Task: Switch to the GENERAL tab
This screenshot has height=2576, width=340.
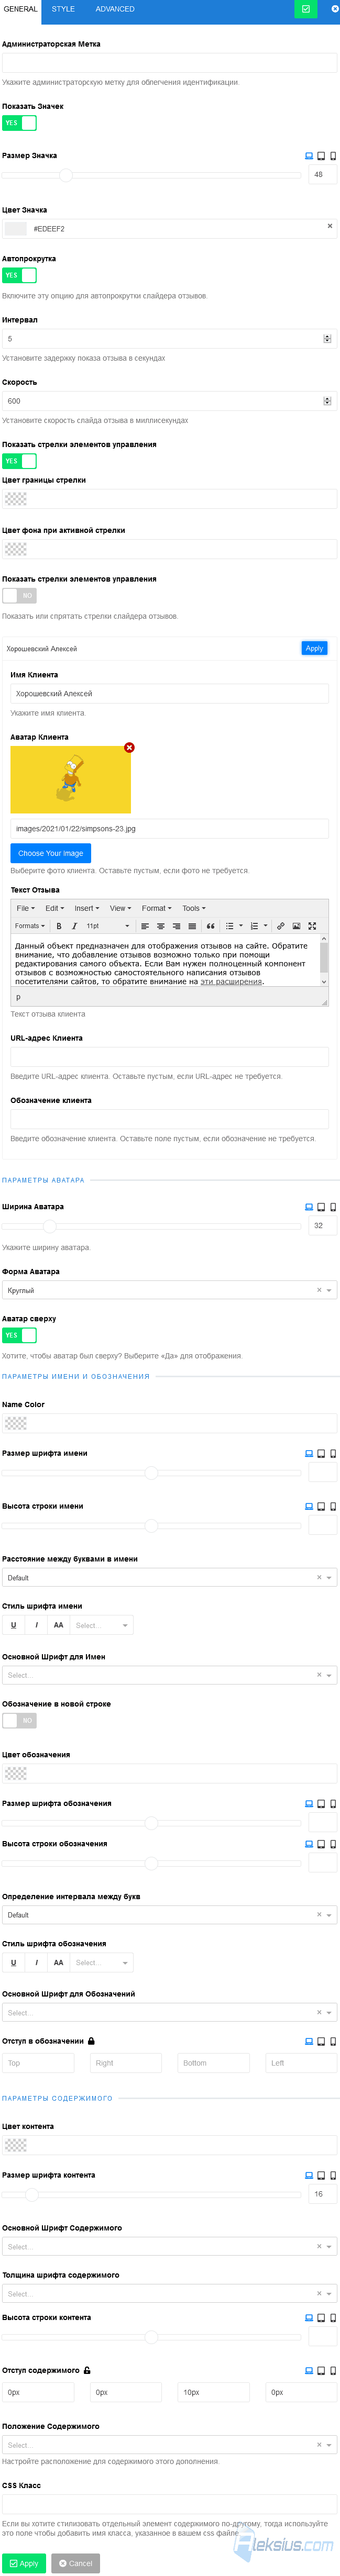Action: tap(21, 9)
